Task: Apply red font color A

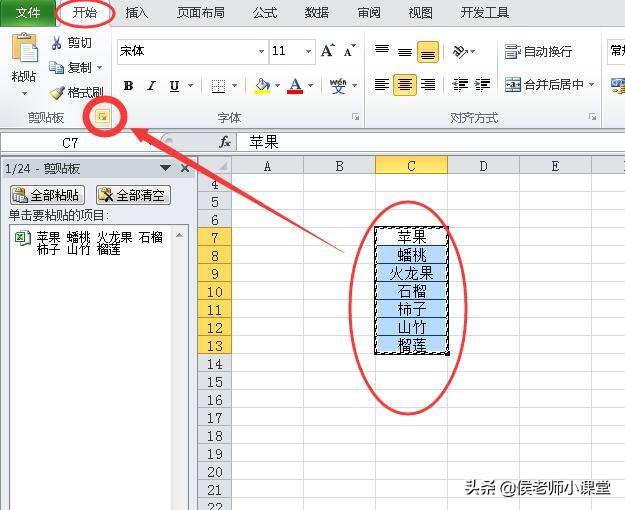Action: coord(295,85)
